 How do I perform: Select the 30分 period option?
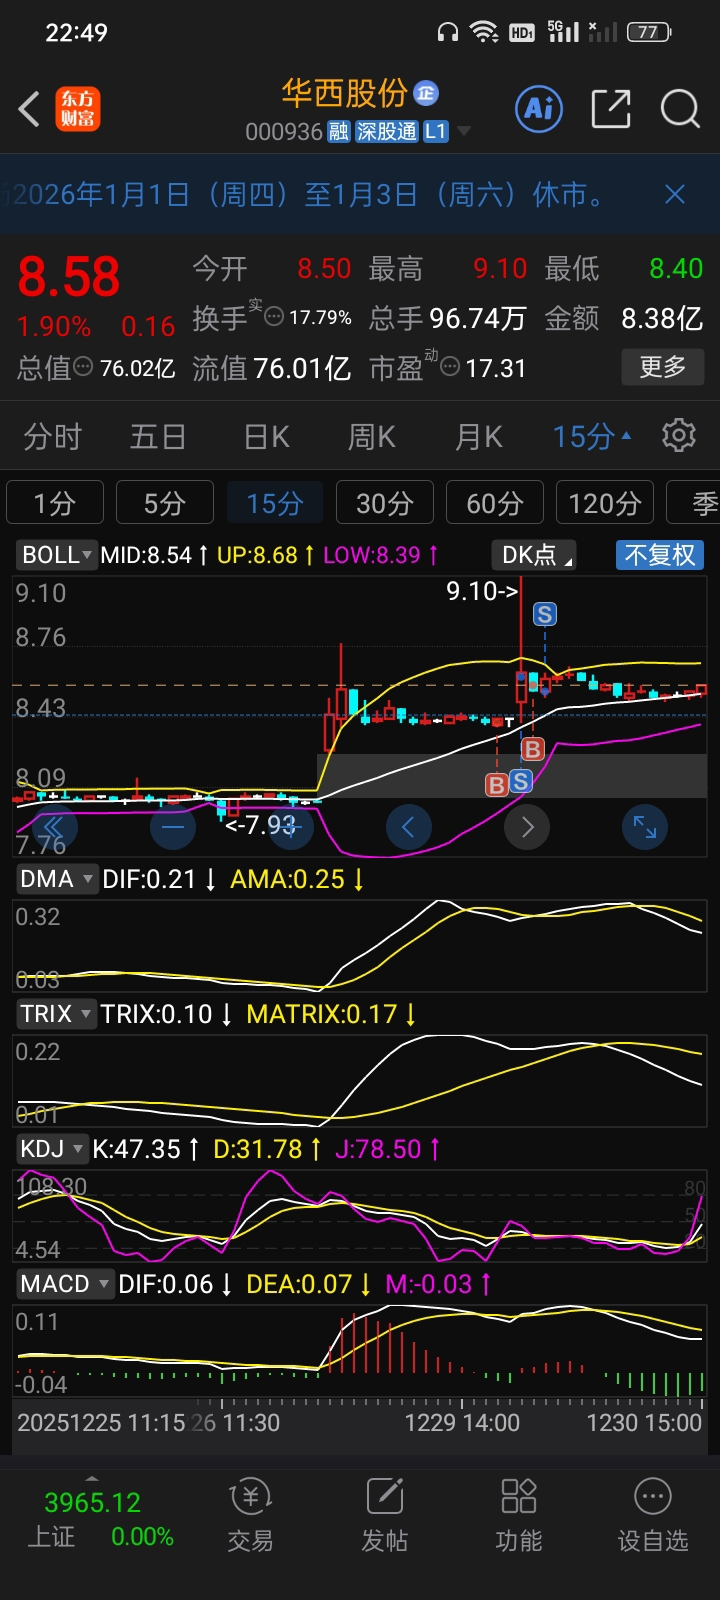tap(385, 502)
